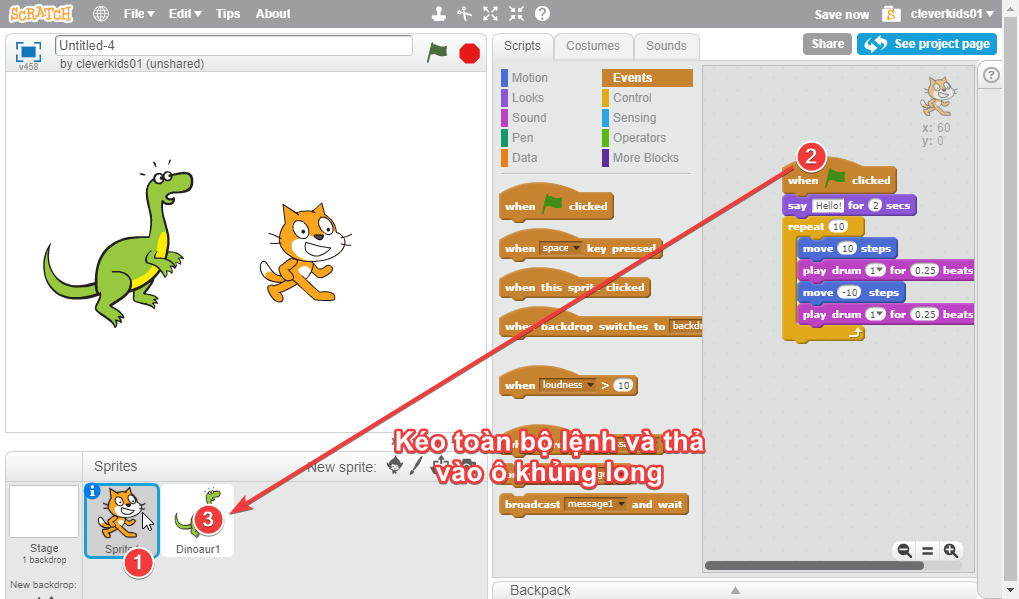The height and width of the screenshot is (599, 1019).
Task: Click palette block when this sprite clicked
Action: point(574,287)
